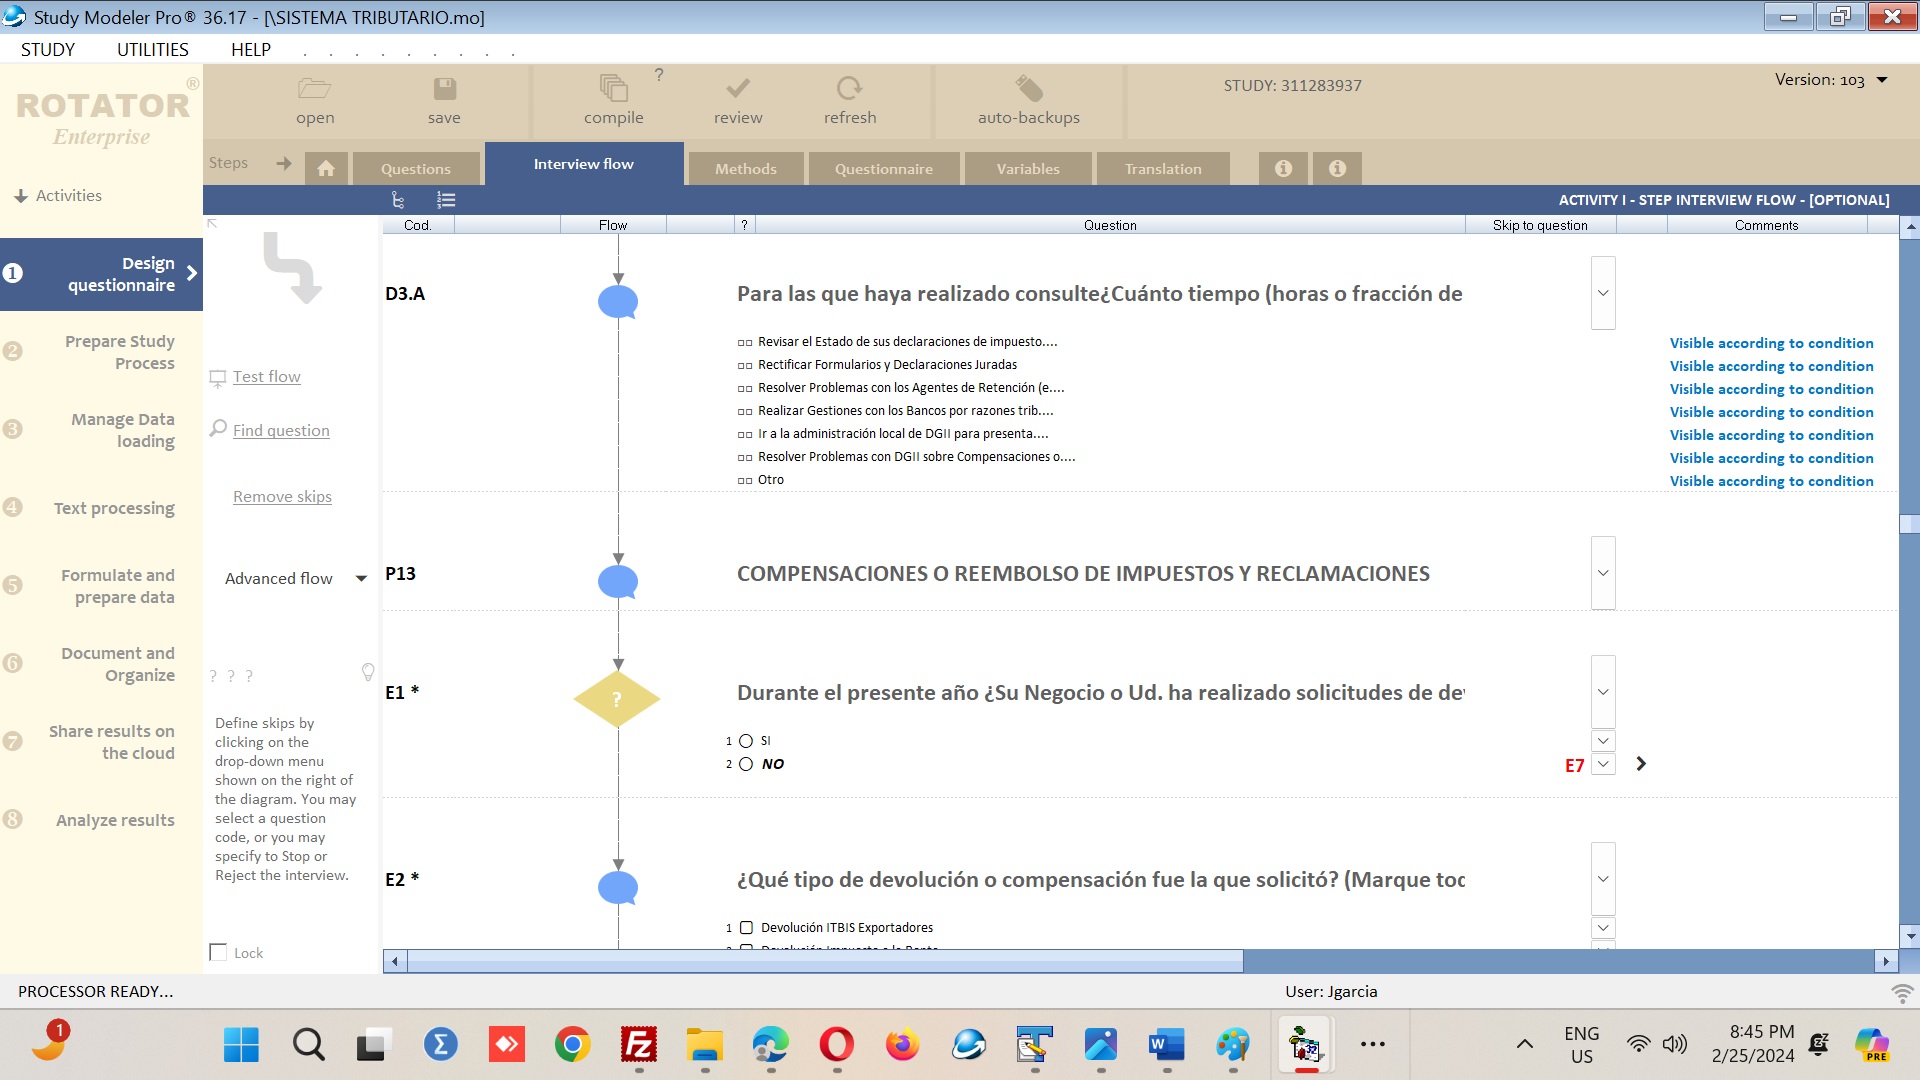Open the auto-backups tool
This screenshot has width=1920, height=1080.
coord(1028,89)
